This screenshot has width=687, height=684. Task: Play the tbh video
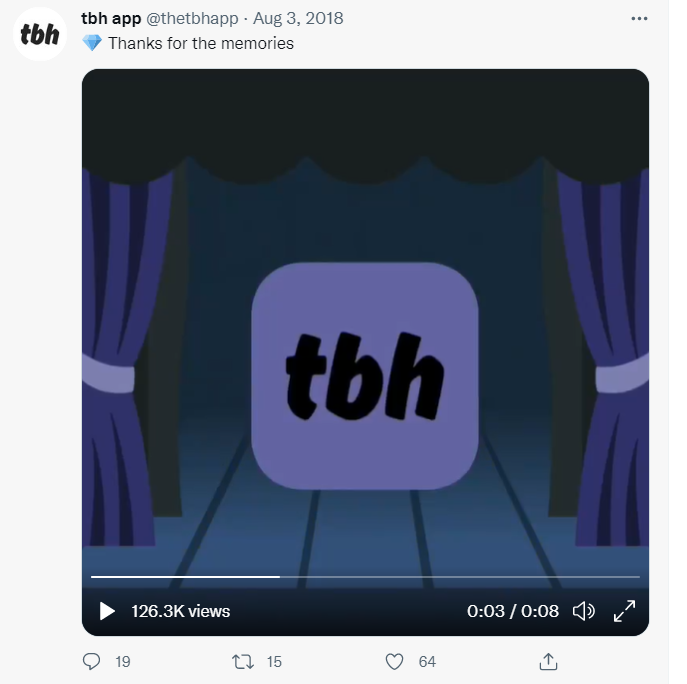(x=107, y=611)
